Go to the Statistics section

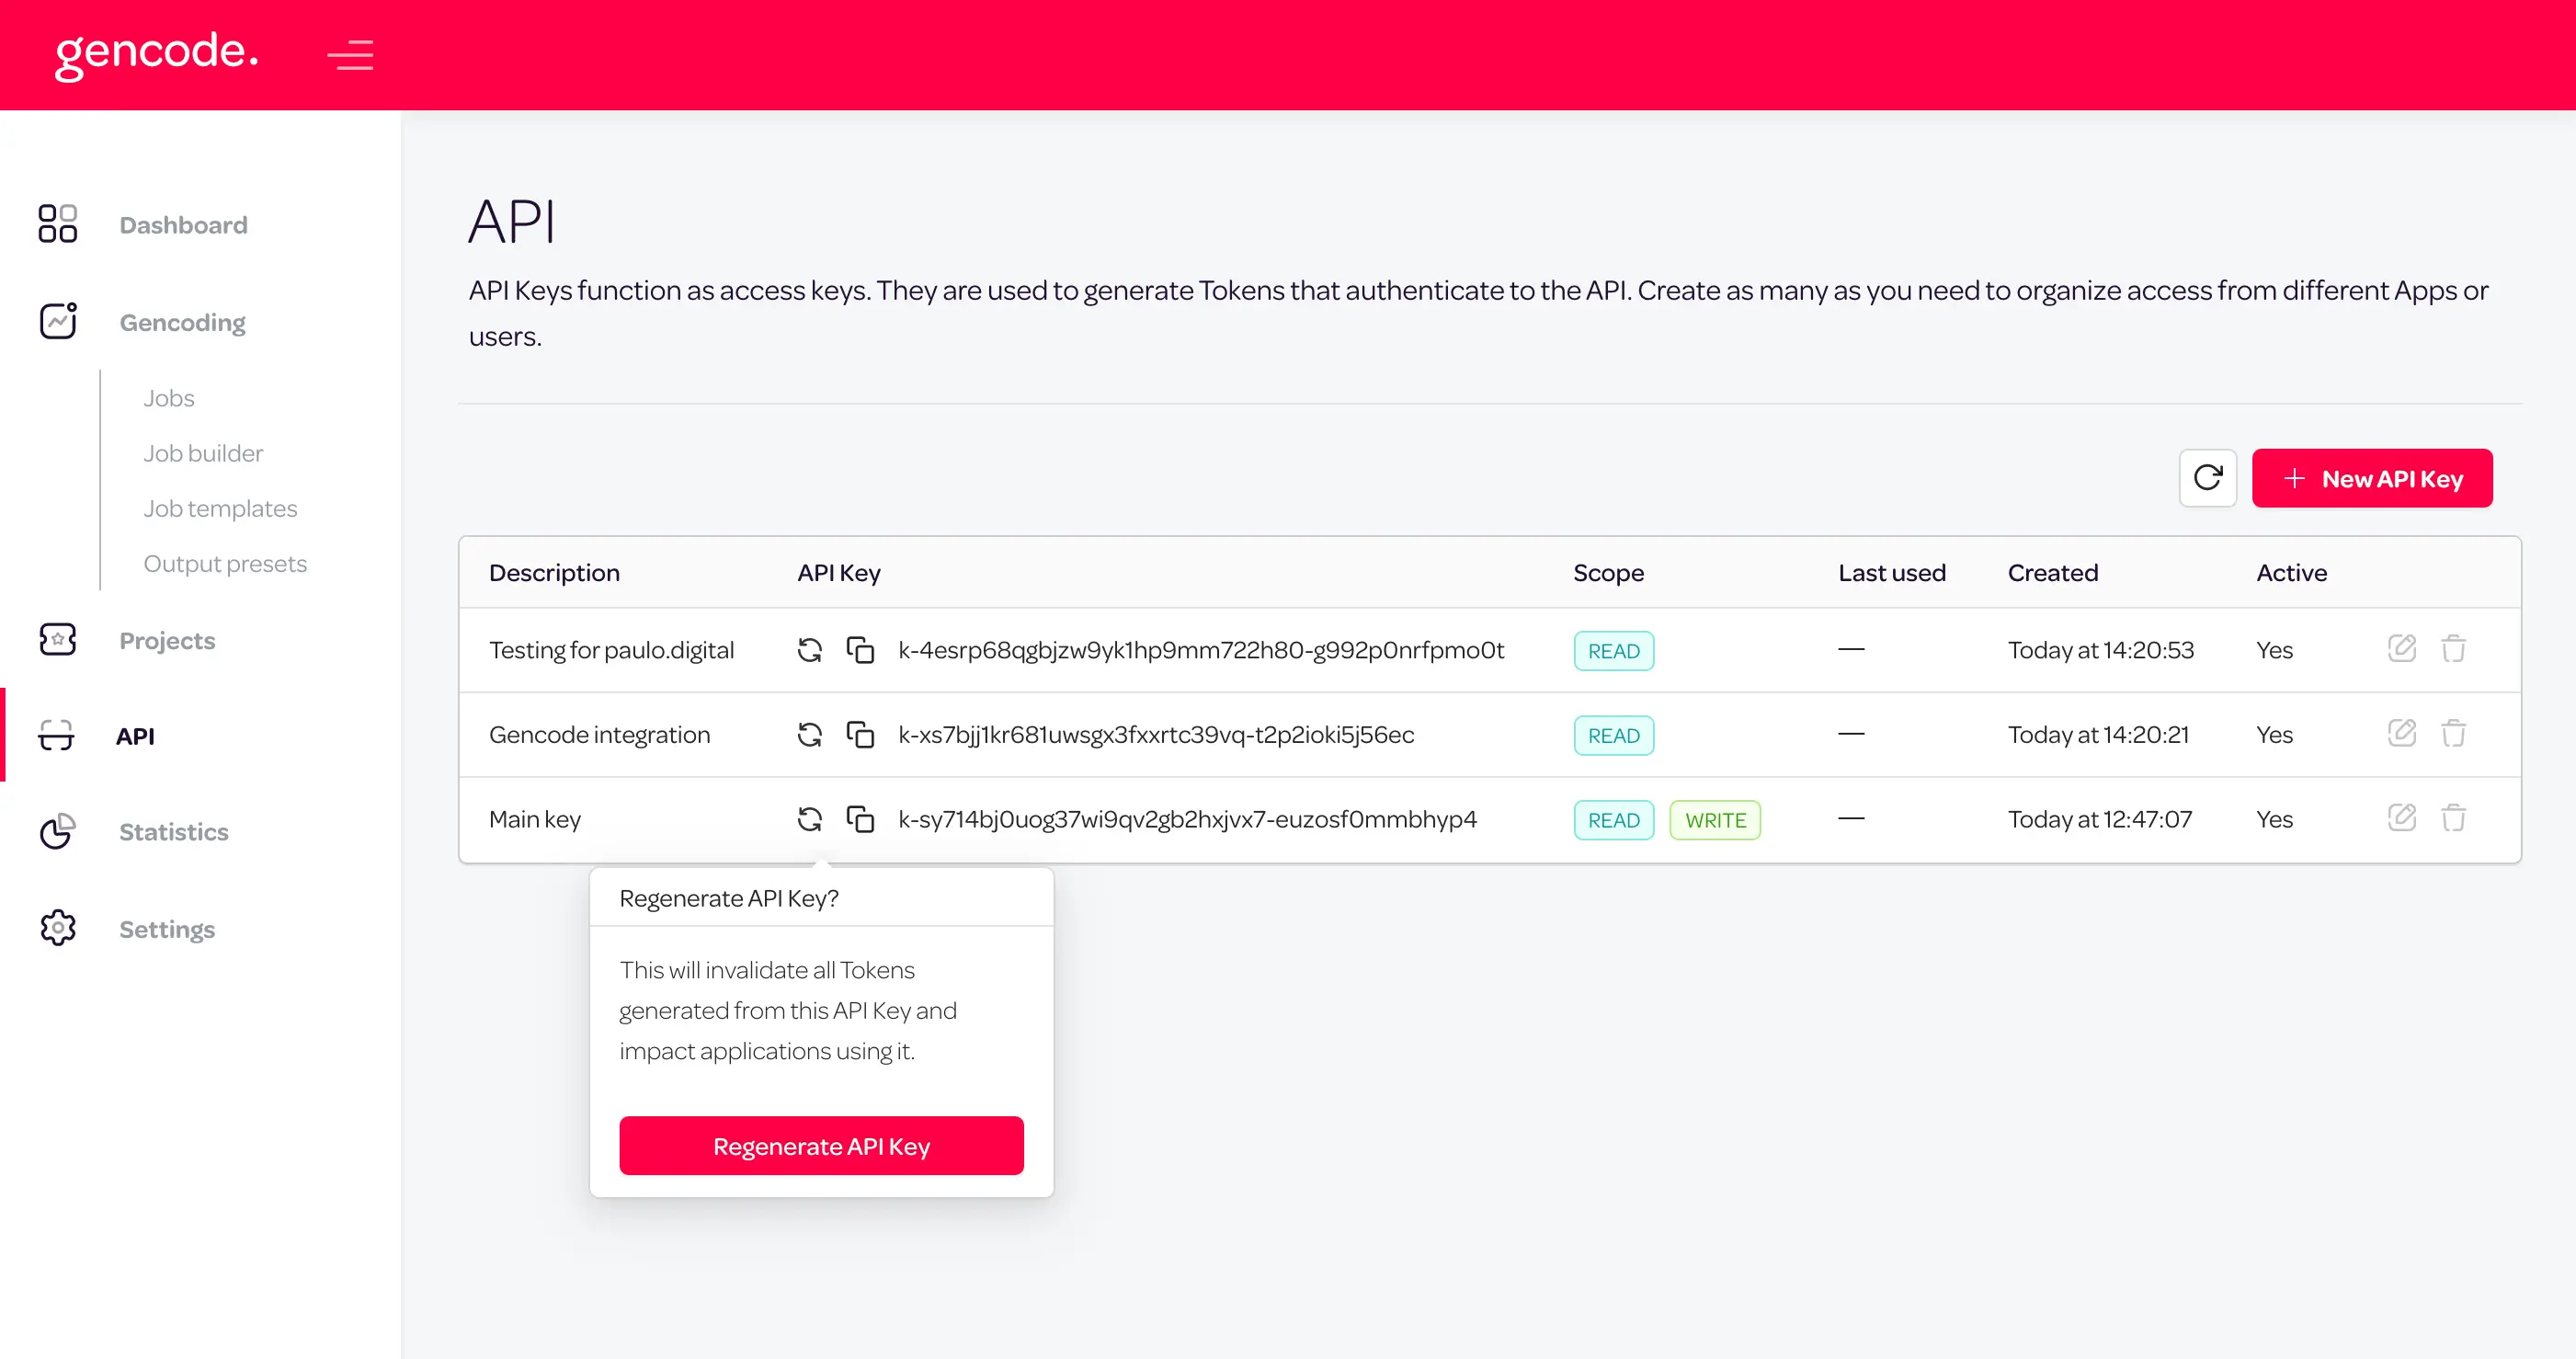pyautogui.click(x=173, y=832)
